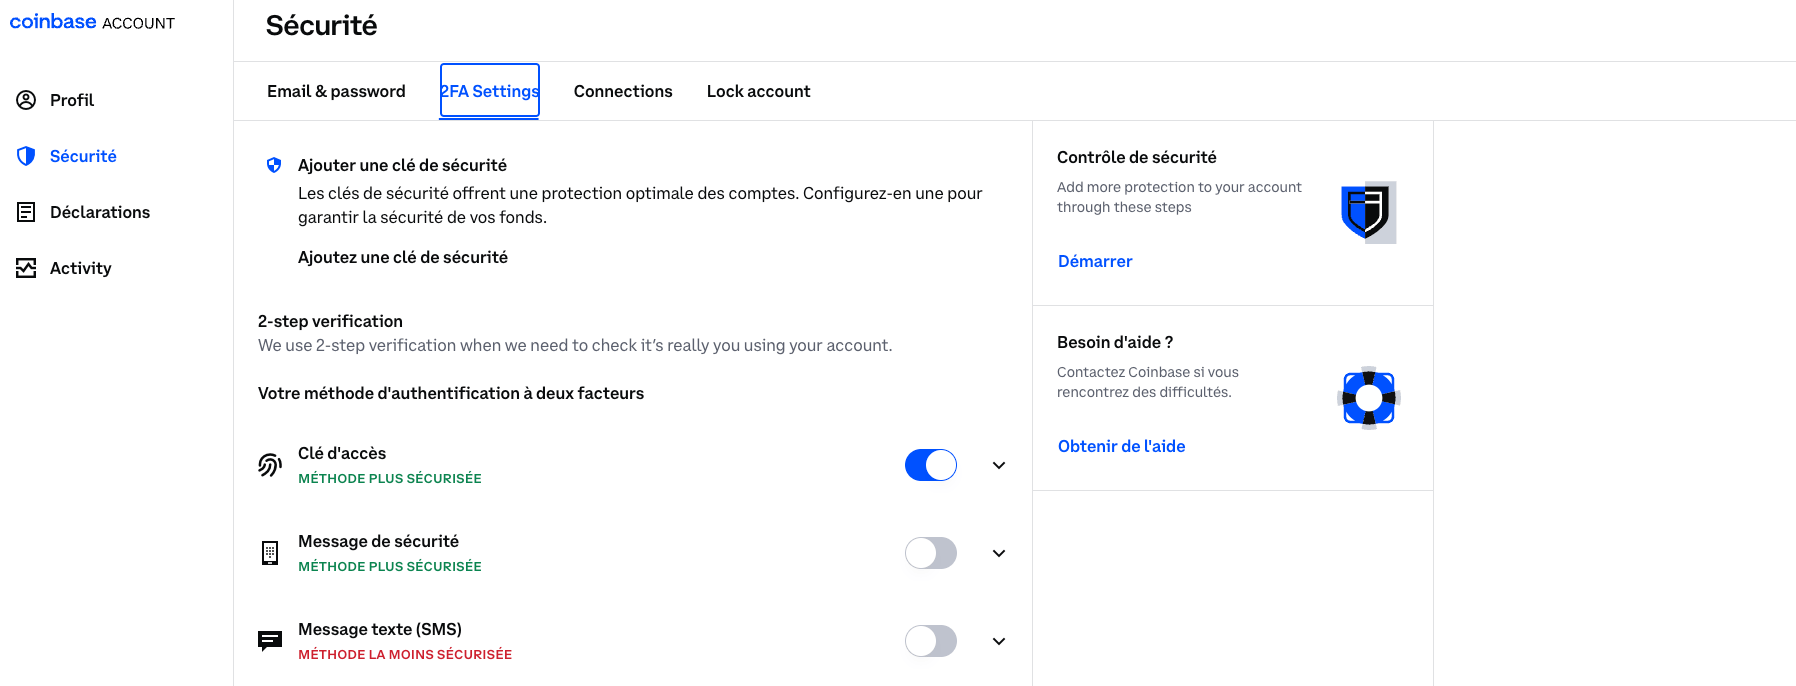Viewport: 1796px width, 686px height.
Task: Open the Connections tab
Action: (623, 91)
